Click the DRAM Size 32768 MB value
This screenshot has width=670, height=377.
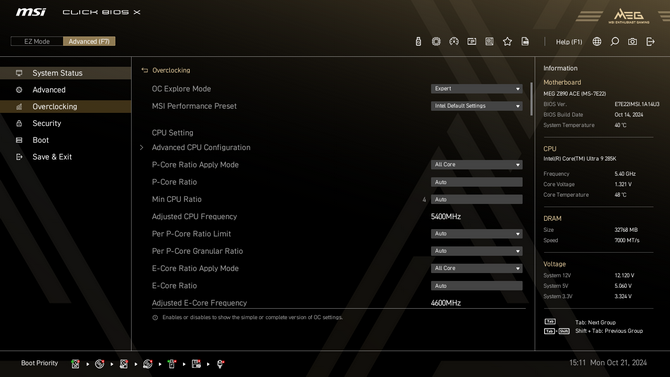click(626, 230)
